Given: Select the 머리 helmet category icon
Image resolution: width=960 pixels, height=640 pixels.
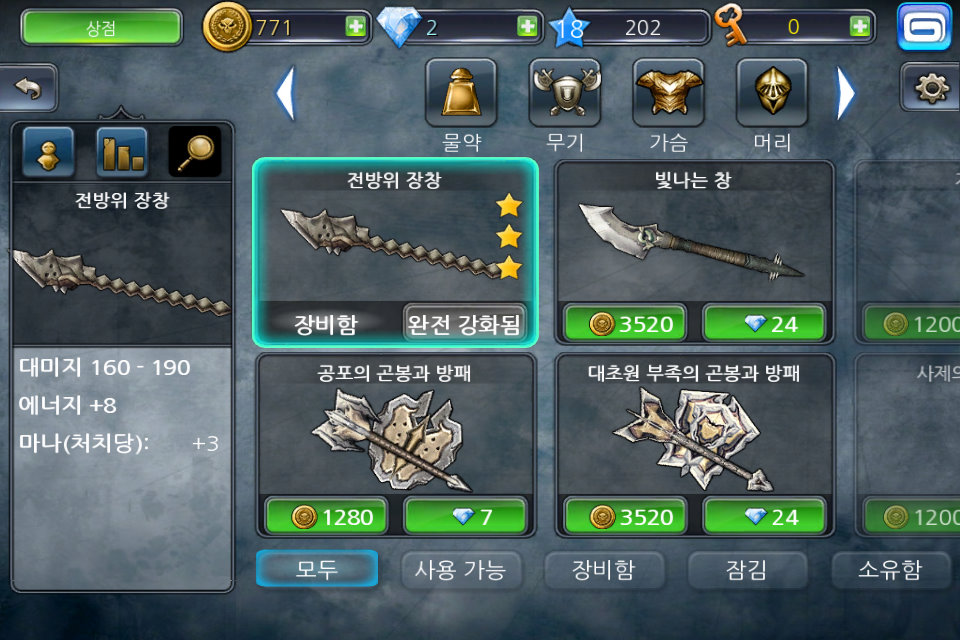Looking at the screenshot, I should [772, 93].
